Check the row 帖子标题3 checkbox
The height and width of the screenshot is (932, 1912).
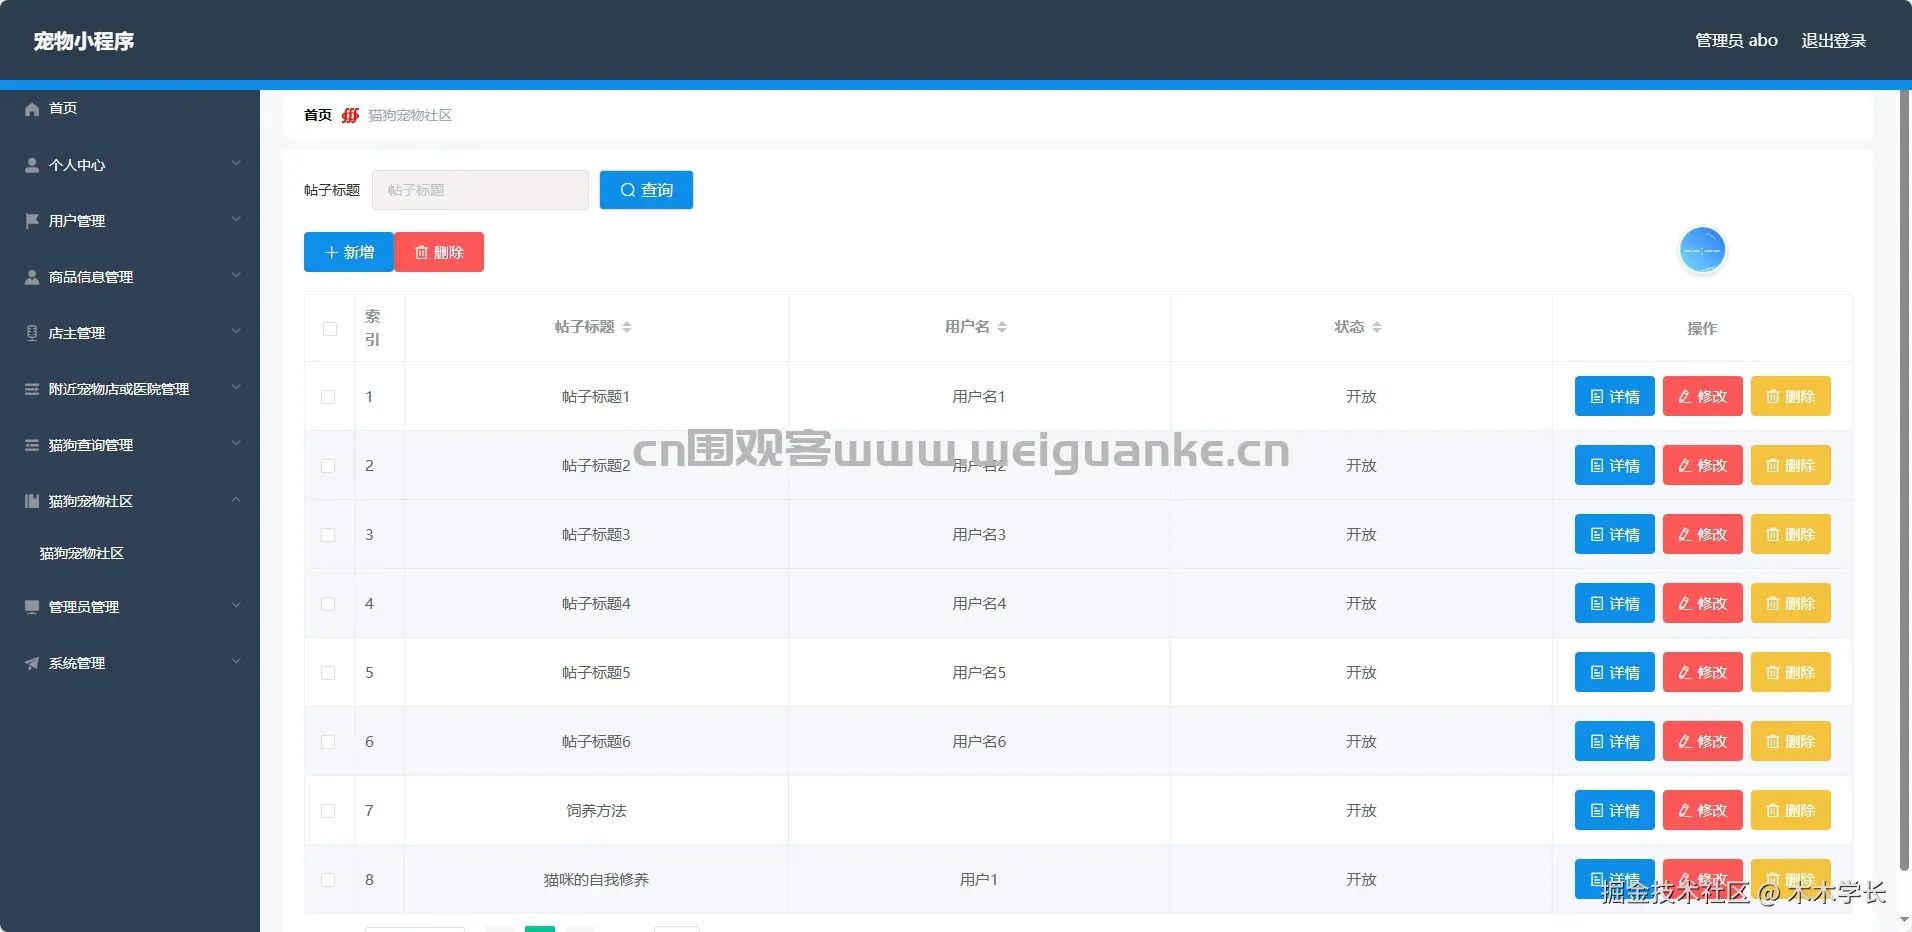tap(328, 535)
